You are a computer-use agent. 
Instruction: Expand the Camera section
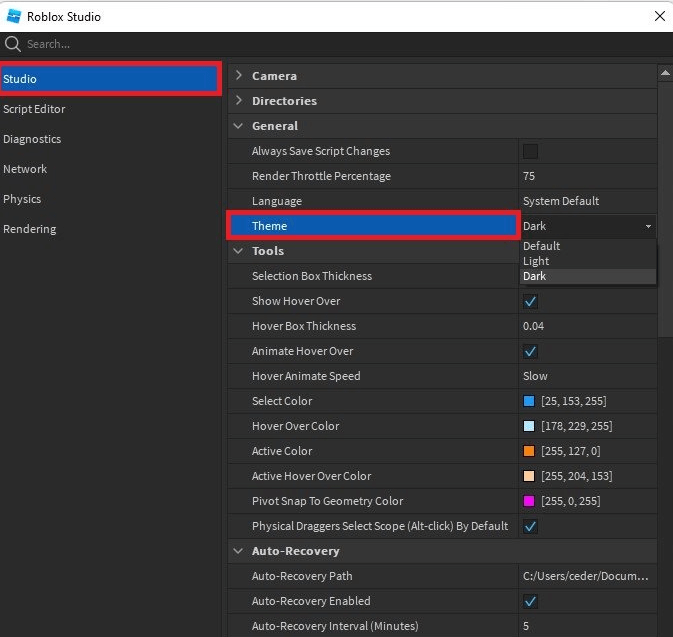(x=239, y=76)
